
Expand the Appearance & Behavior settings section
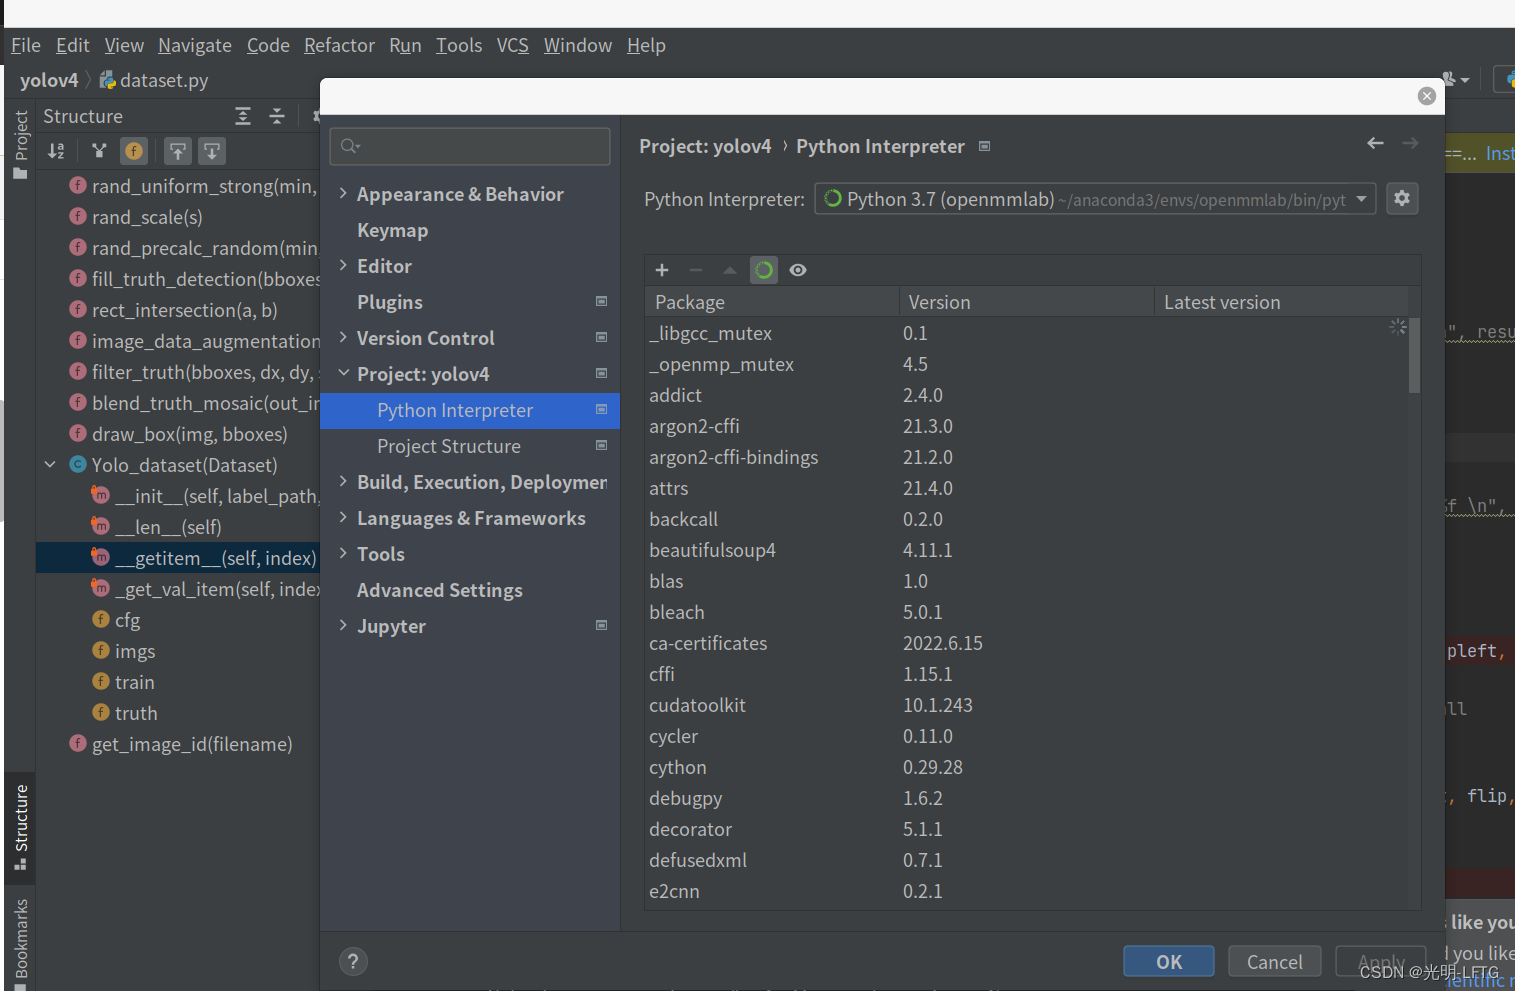[344, 194]
